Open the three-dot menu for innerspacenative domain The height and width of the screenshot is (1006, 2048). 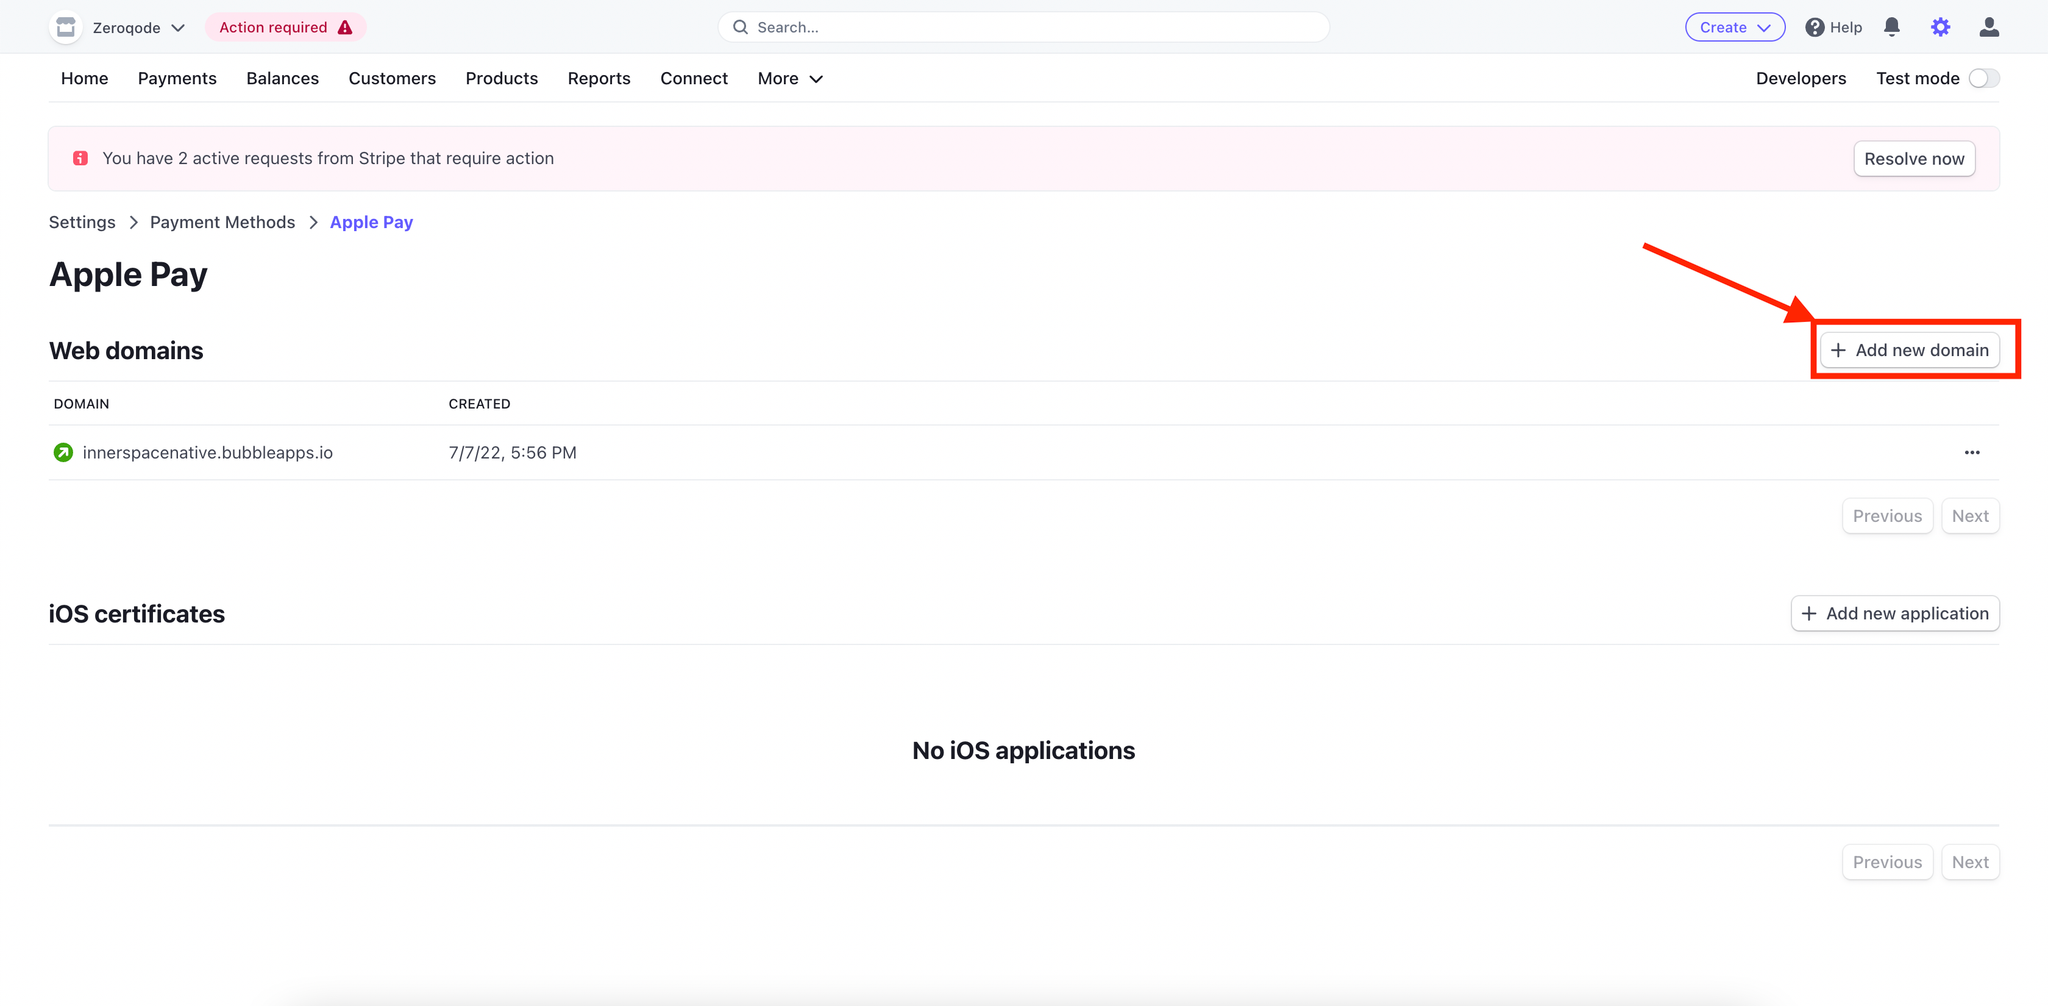tap(1972, 453)
